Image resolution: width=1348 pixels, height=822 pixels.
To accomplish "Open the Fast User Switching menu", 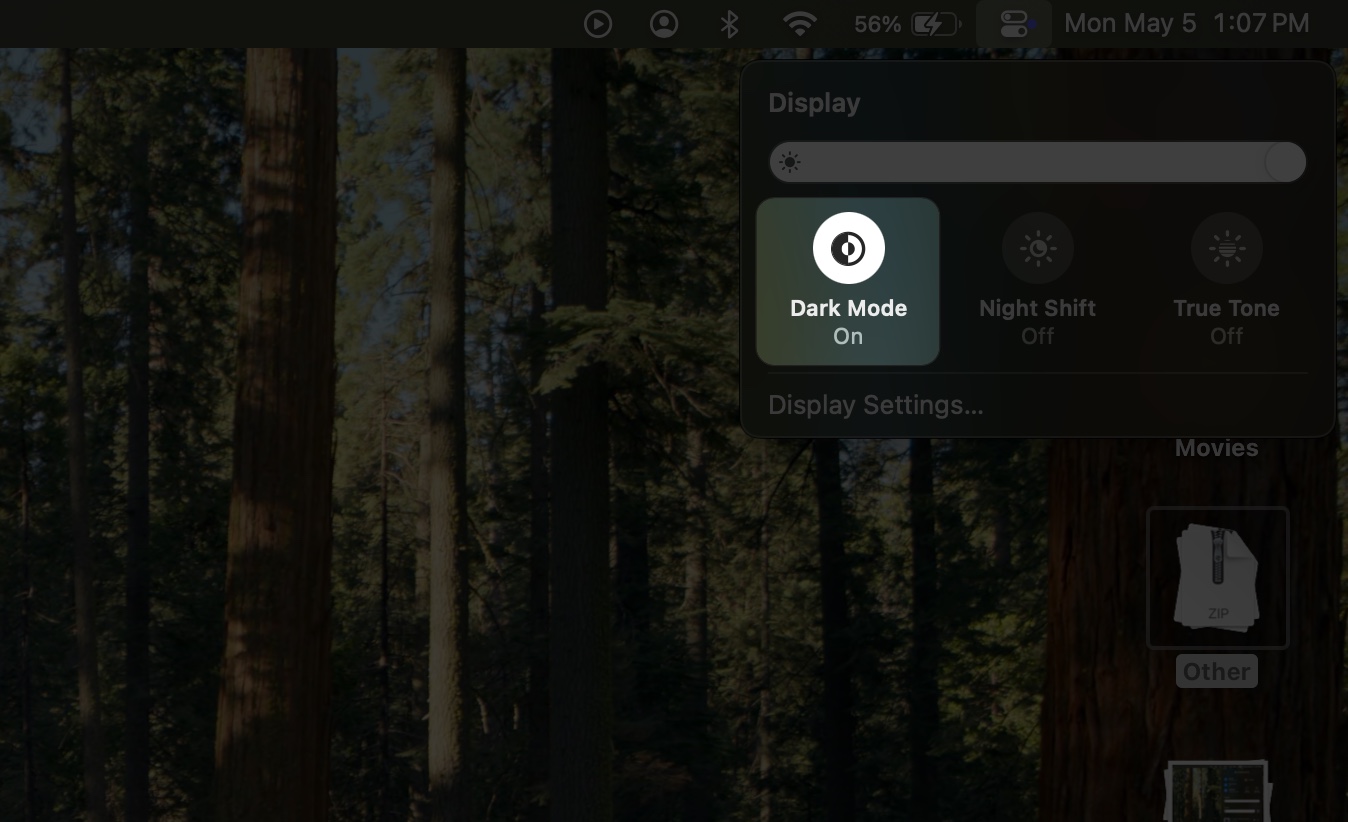I will [x=663, y=23].
